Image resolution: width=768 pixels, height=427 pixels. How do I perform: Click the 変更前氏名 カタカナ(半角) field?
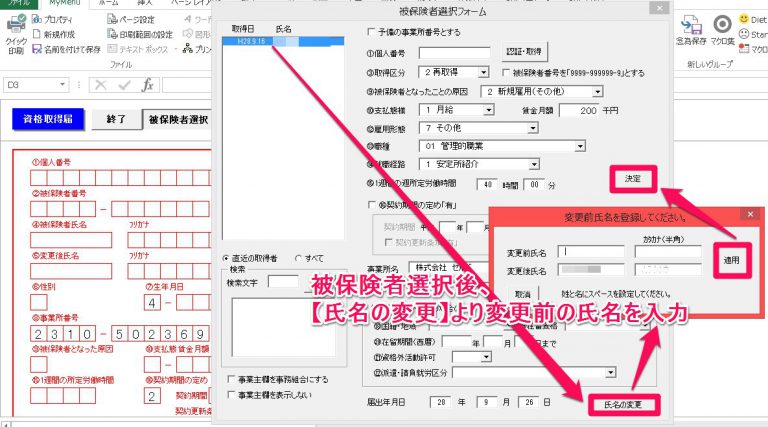[668, 252]
